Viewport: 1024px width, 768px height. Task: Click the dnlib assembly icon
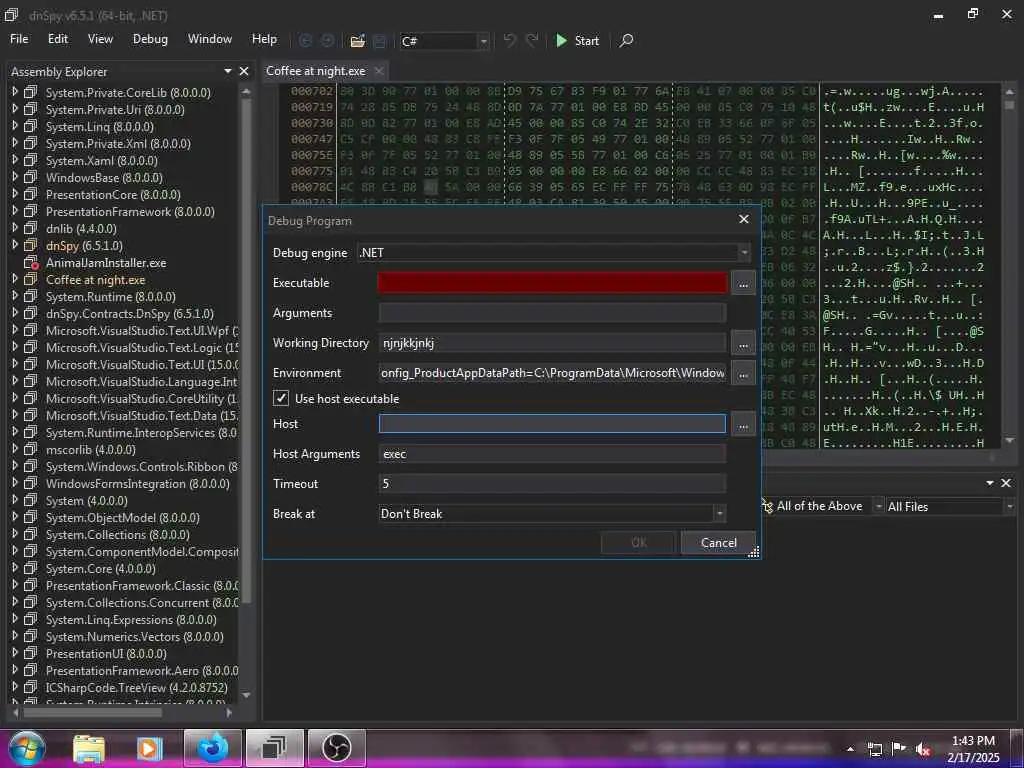[x=31, y=229]
